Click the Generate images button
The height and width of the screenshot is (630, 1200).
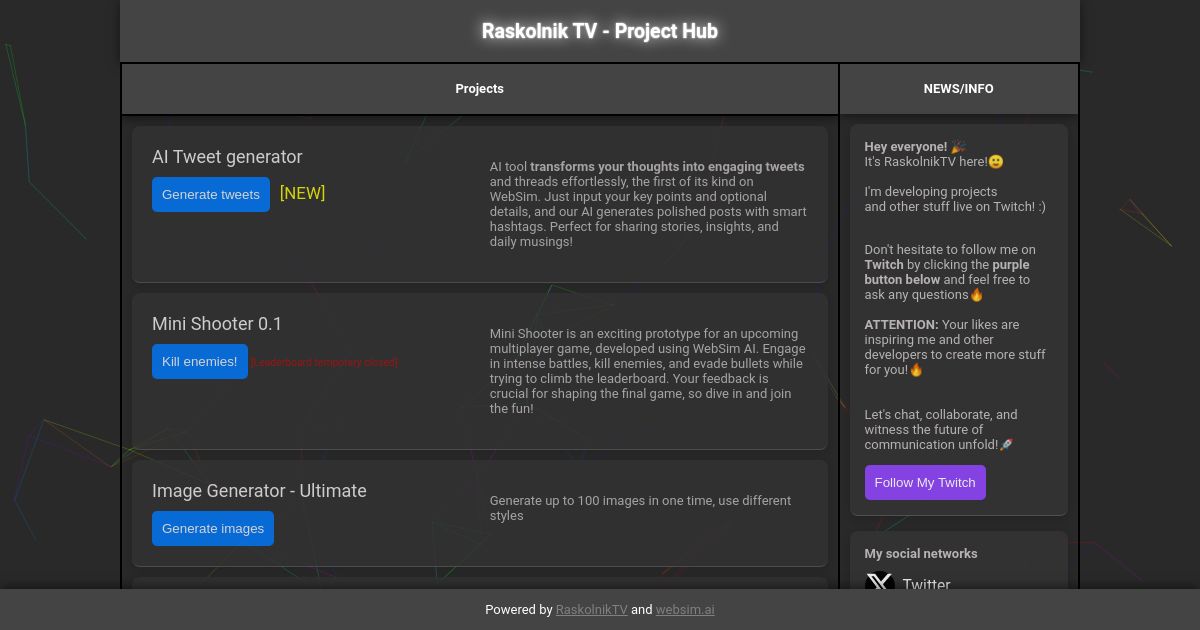pyautogui.click(x=213, y=528)
